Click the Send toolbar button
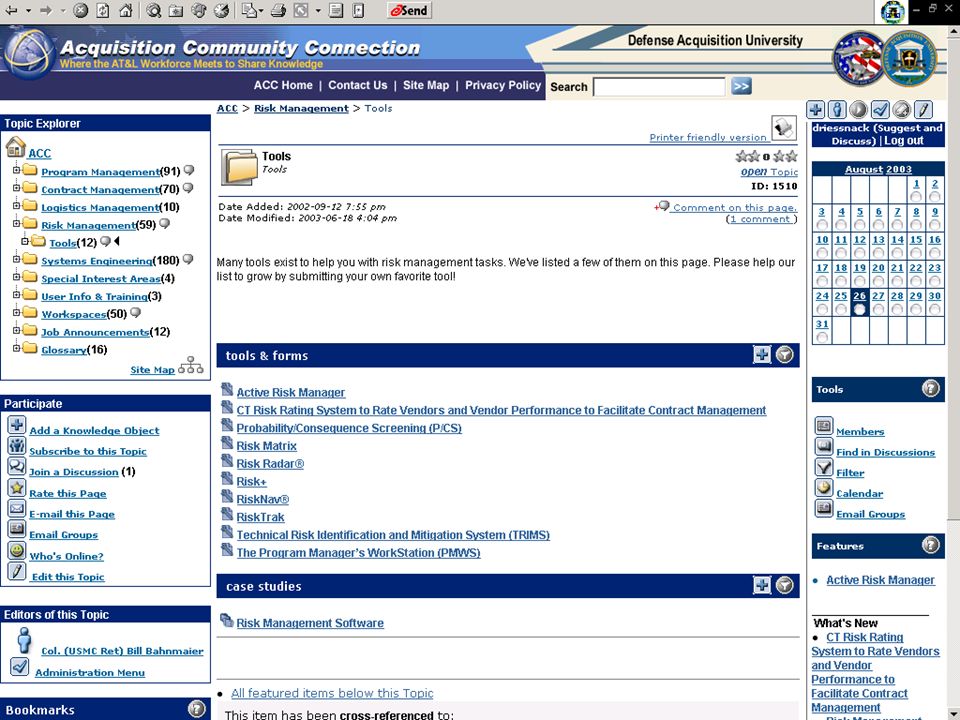 [409, 10]
